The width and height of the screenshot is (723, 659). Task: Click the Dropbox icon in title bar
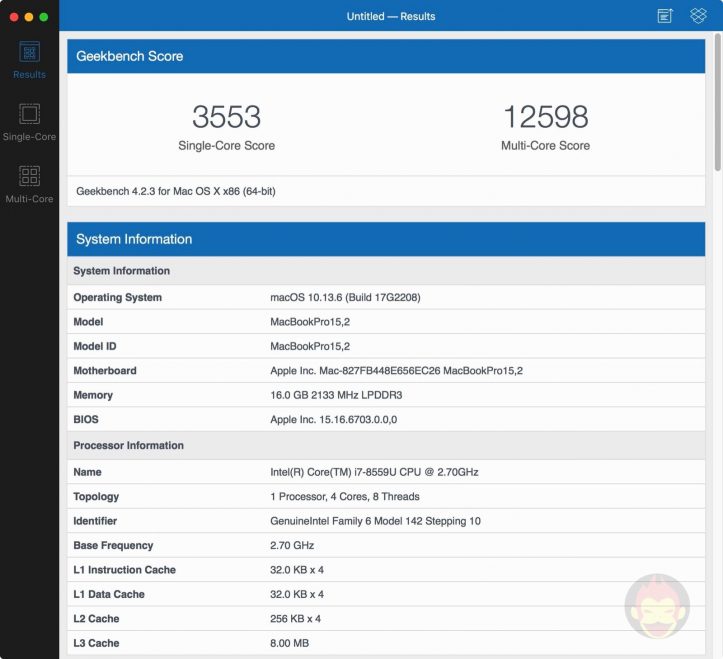tap(698, 16)
